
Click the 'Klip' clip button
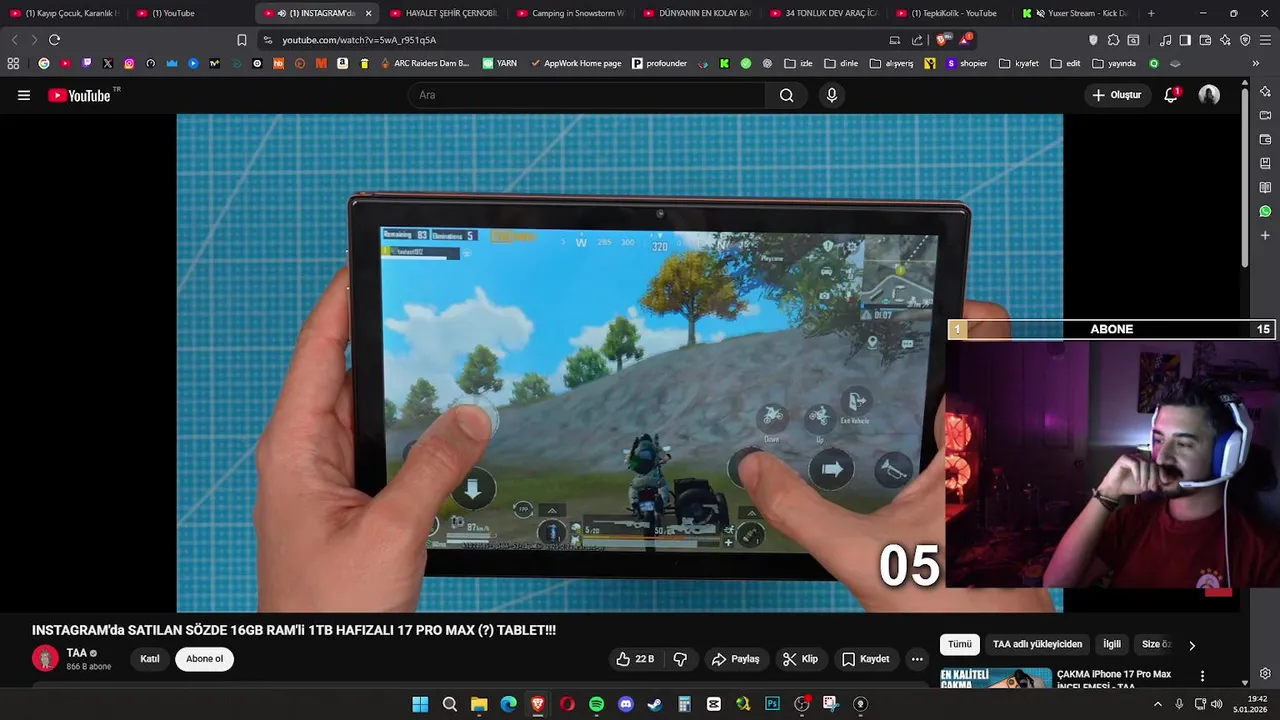click(800, 659)
